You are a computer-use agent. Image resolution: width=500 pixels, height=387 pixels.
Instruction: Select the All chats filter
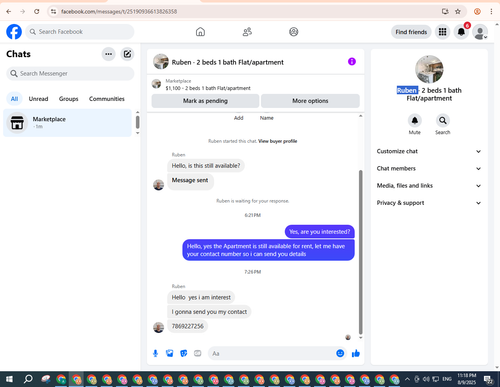click(14, 99)
